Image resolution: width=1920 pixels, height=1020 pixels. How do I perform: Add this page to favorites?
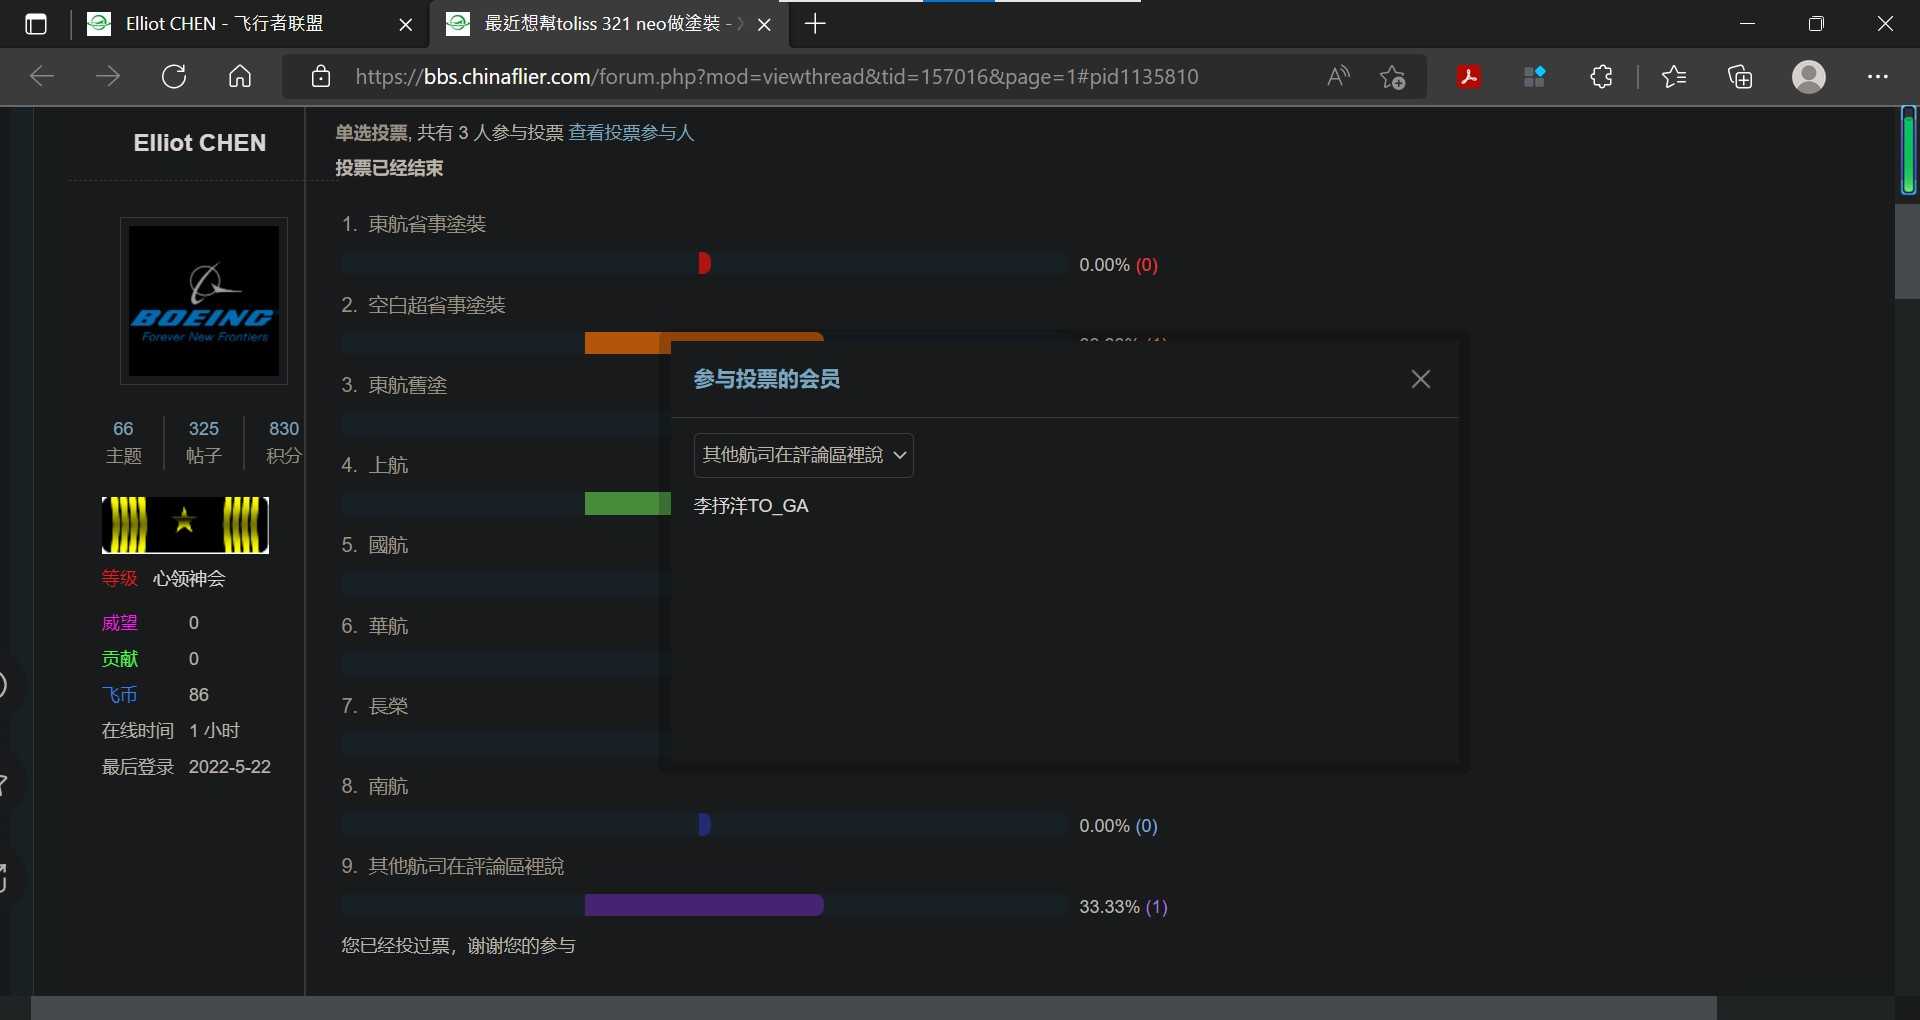[x=1393, y=77]
